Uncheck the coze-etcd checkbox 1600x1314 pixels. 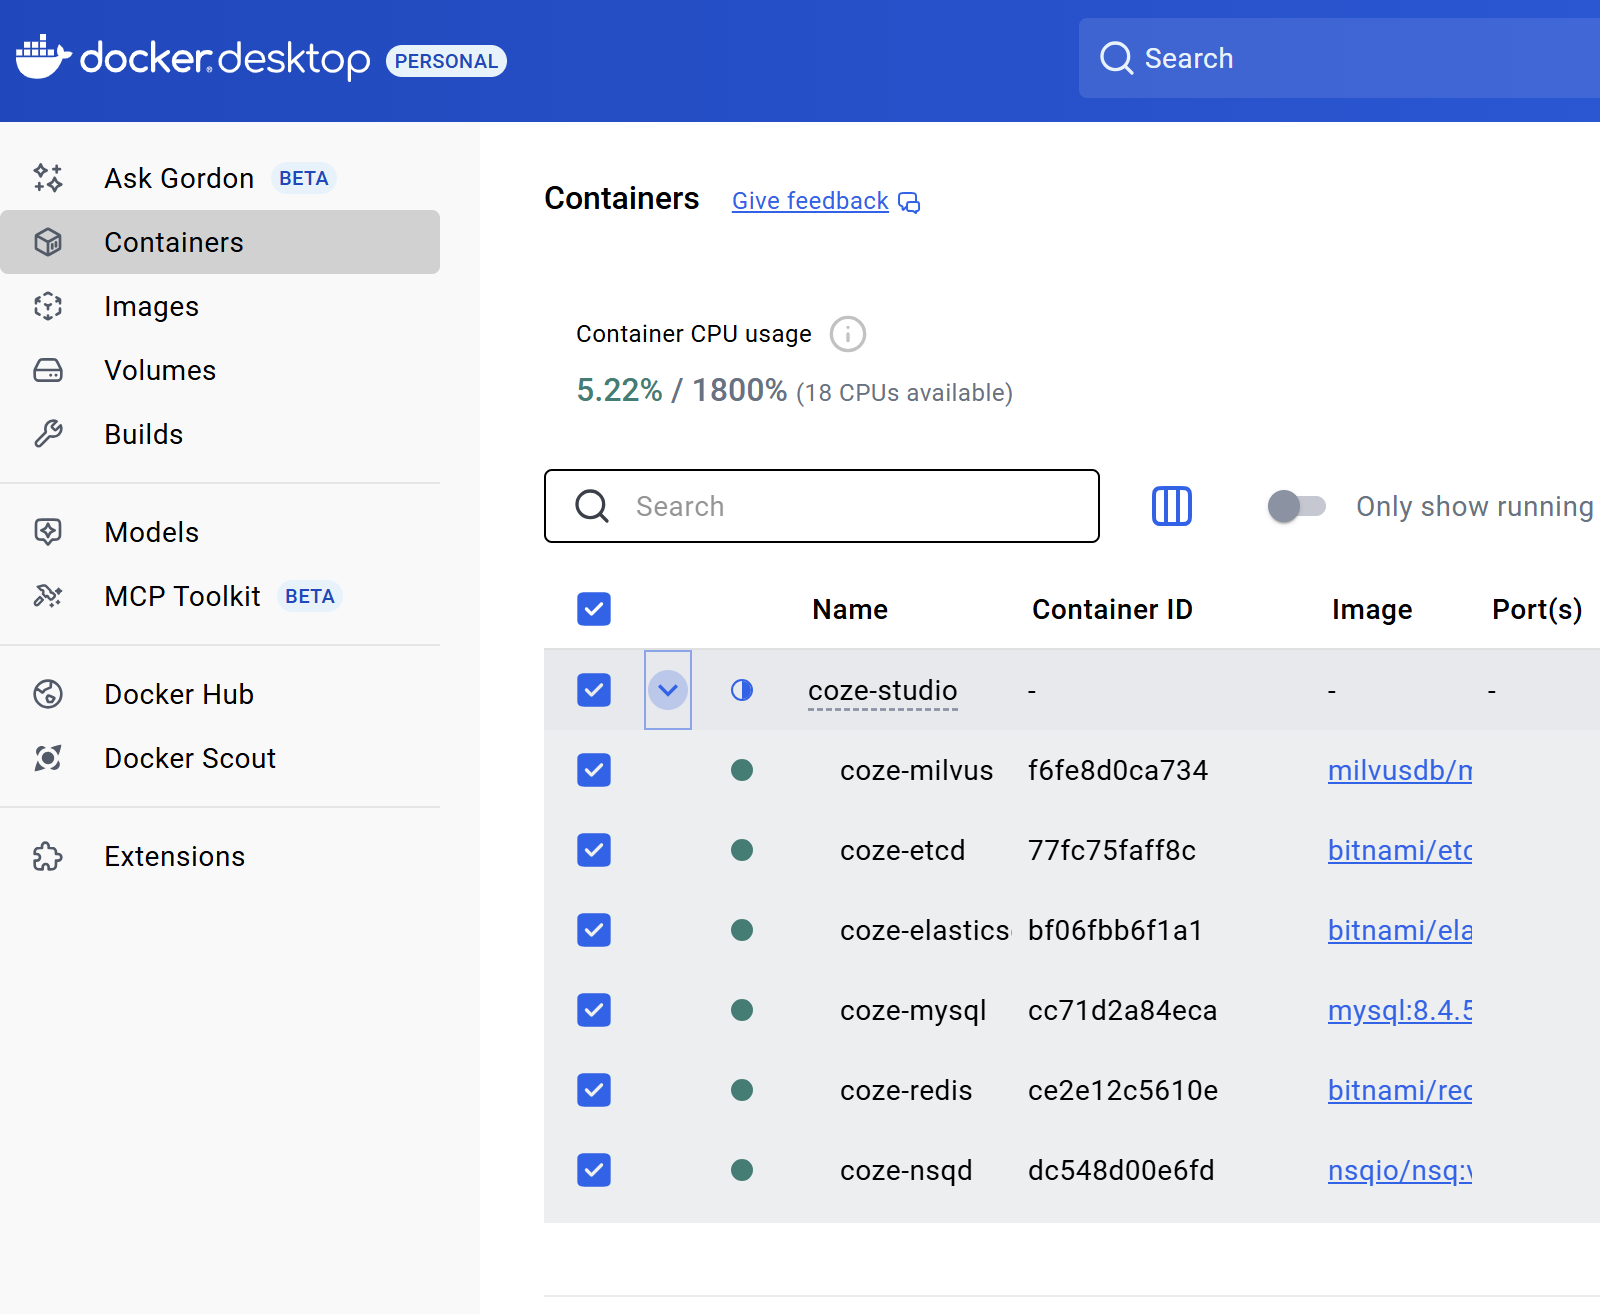click(x=594, y=850)
